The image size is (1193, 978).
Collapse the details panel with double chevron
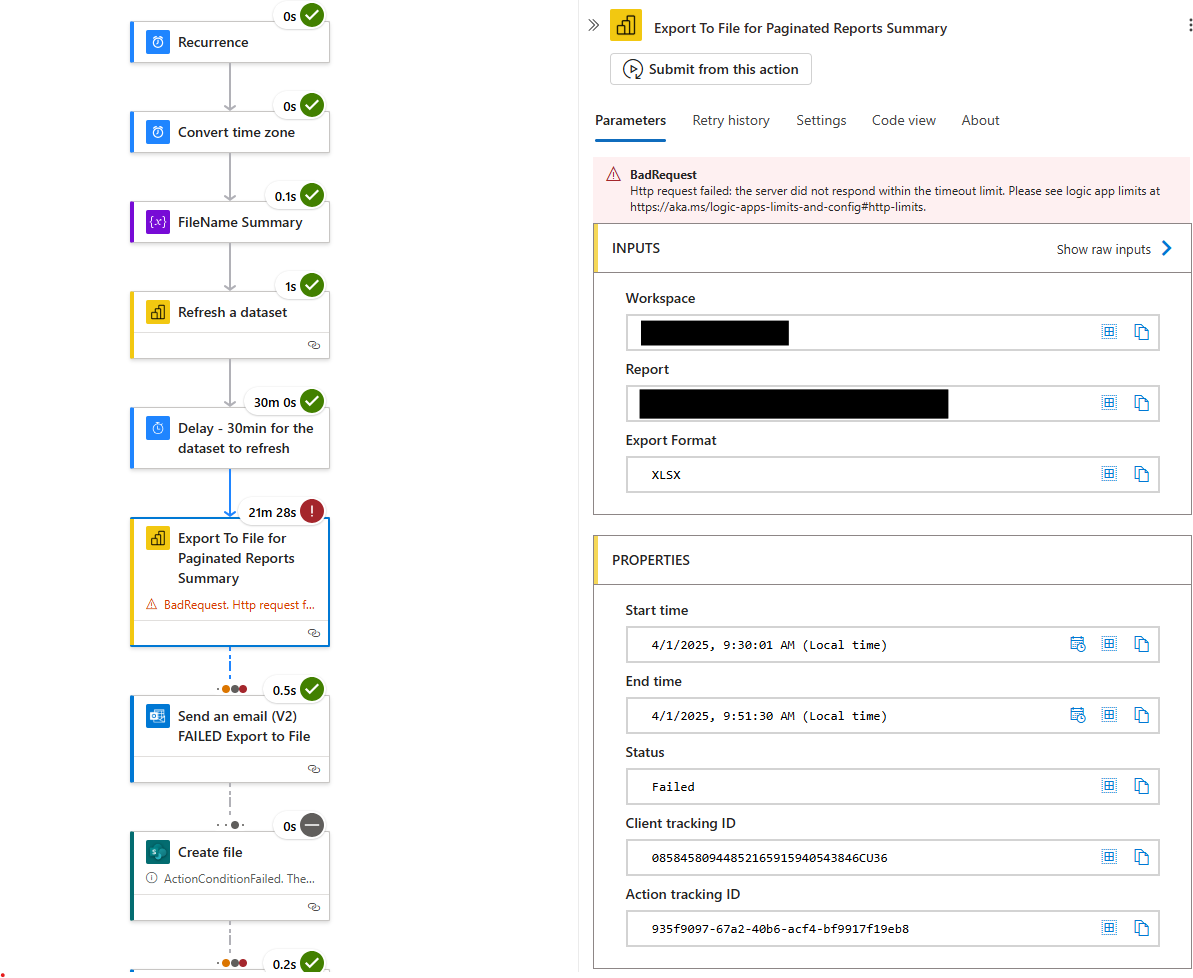click(593, 25)
